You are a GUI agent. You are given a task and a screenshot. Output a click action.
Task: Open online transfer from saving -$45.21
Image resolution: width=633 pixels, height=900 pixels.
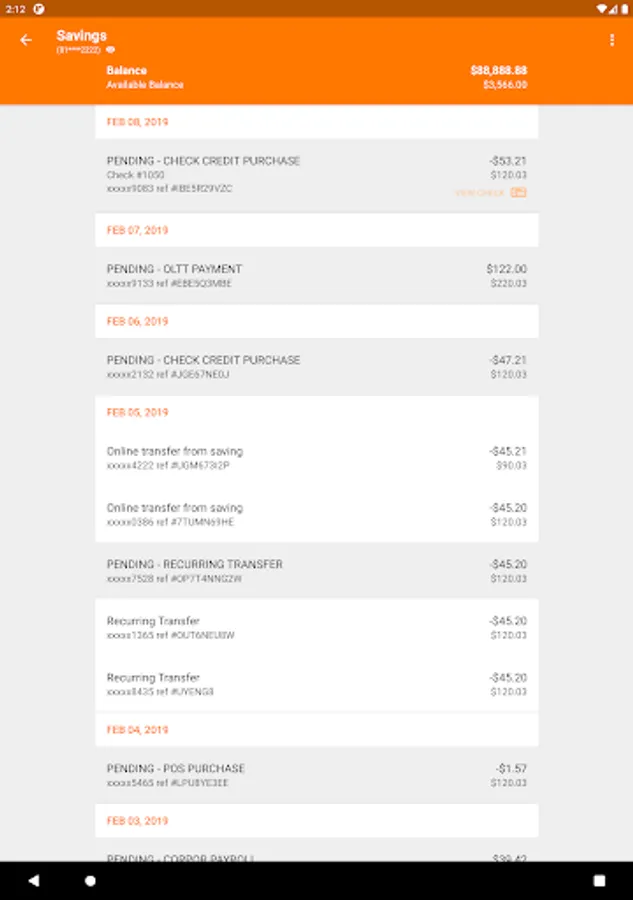[316, 458]
